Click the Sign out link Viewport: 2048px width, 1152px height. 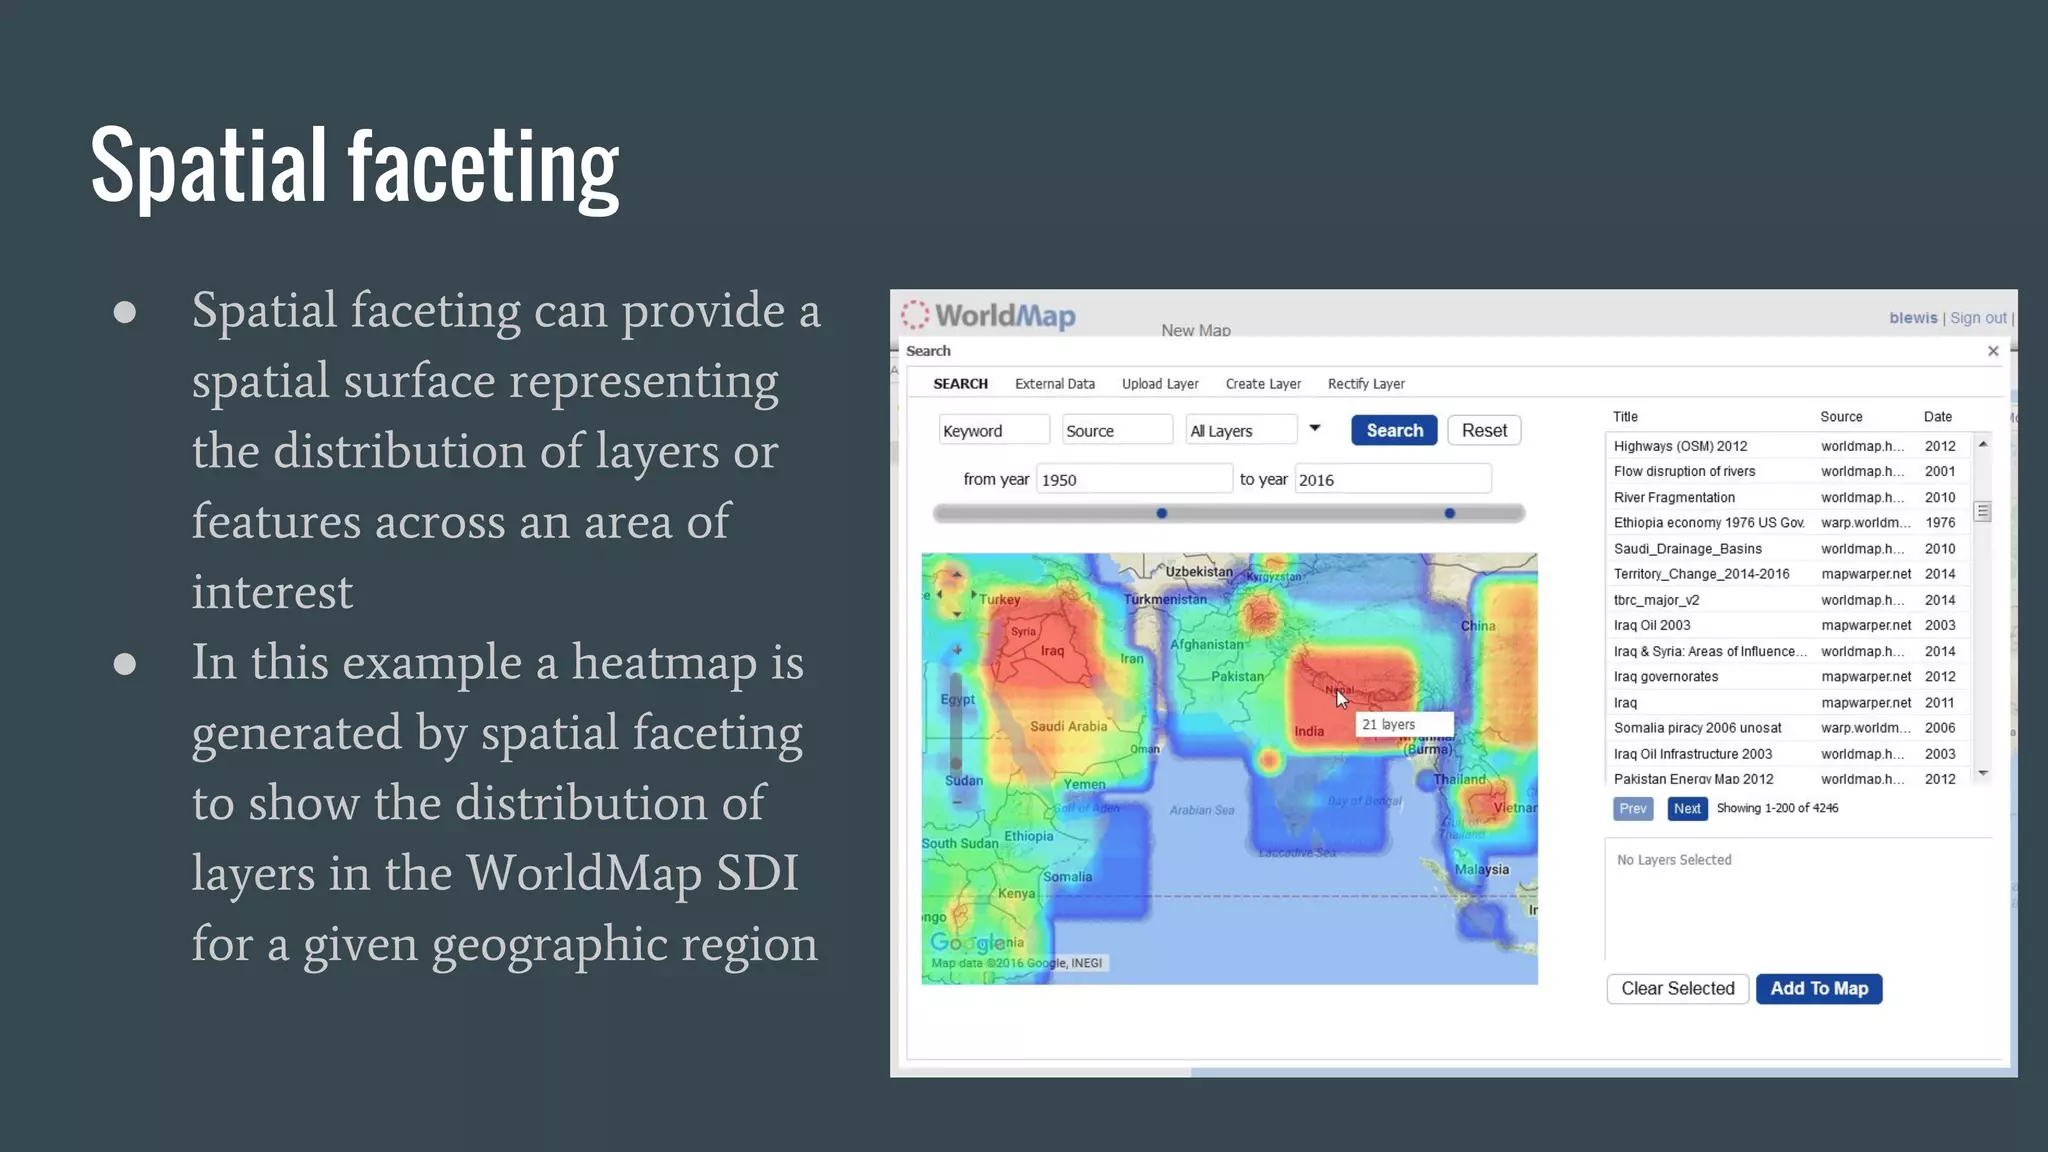click(x=1978, y=318)
